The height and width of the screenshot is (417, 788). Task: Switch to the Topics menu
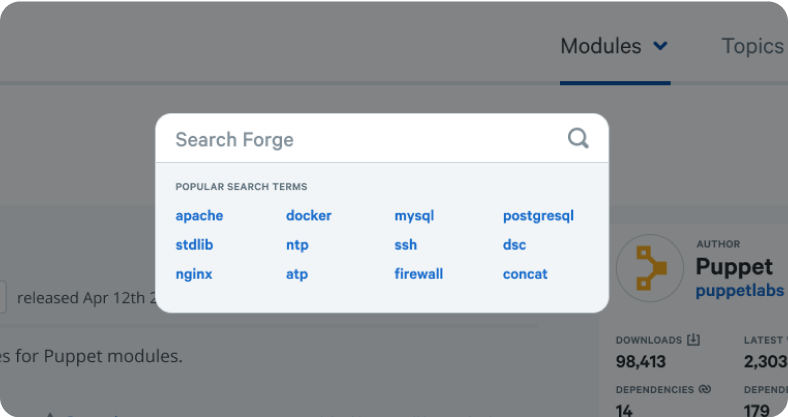(x=752, y=46)
